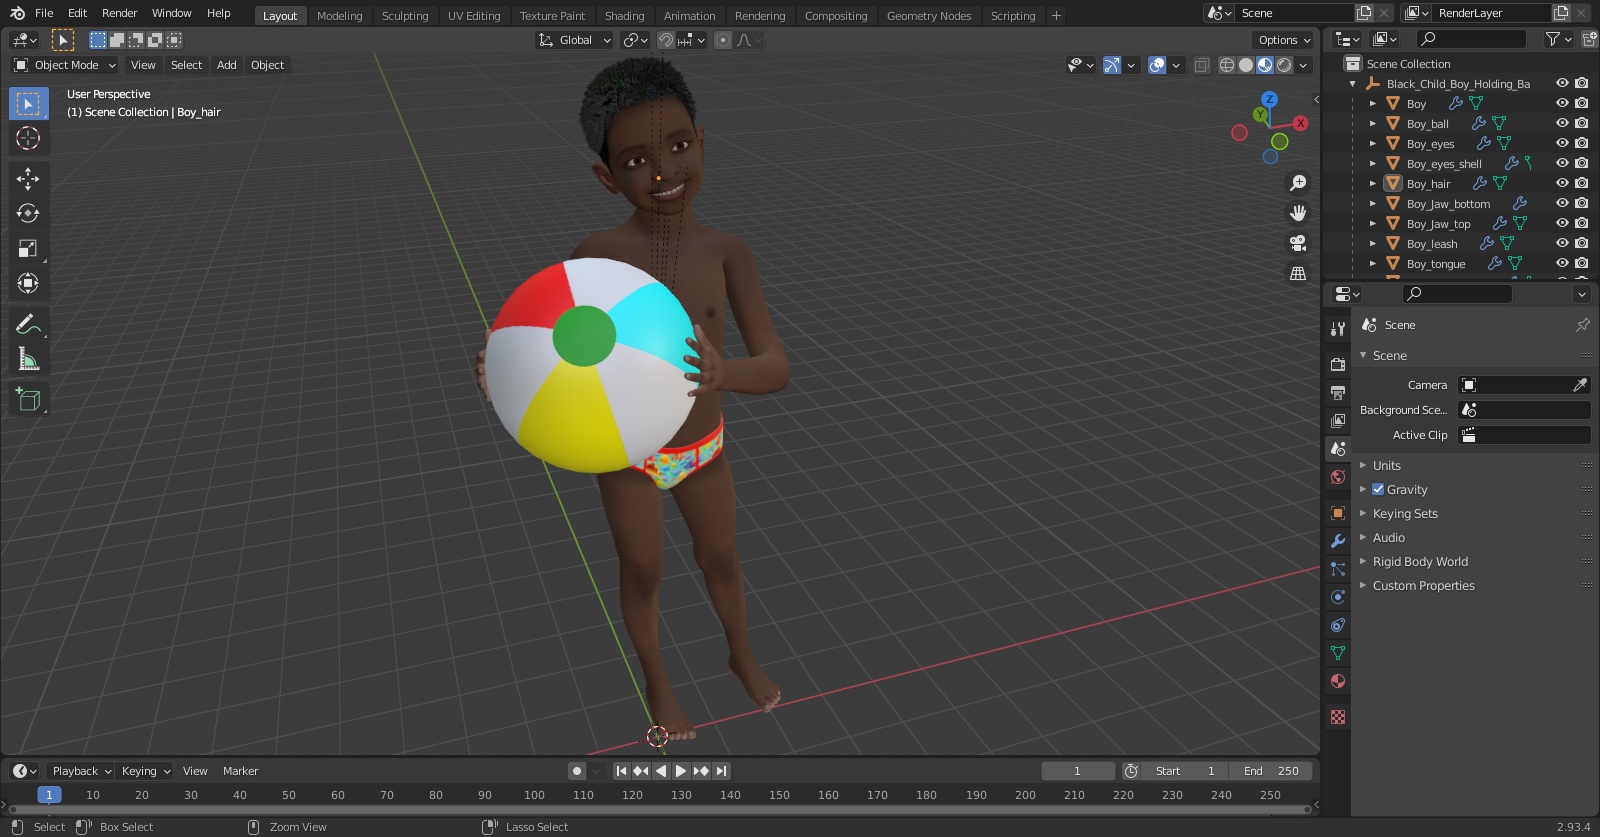1600x837 pixels.
Task: Toggle snapping magnet icon
Action: pos(666,40)
